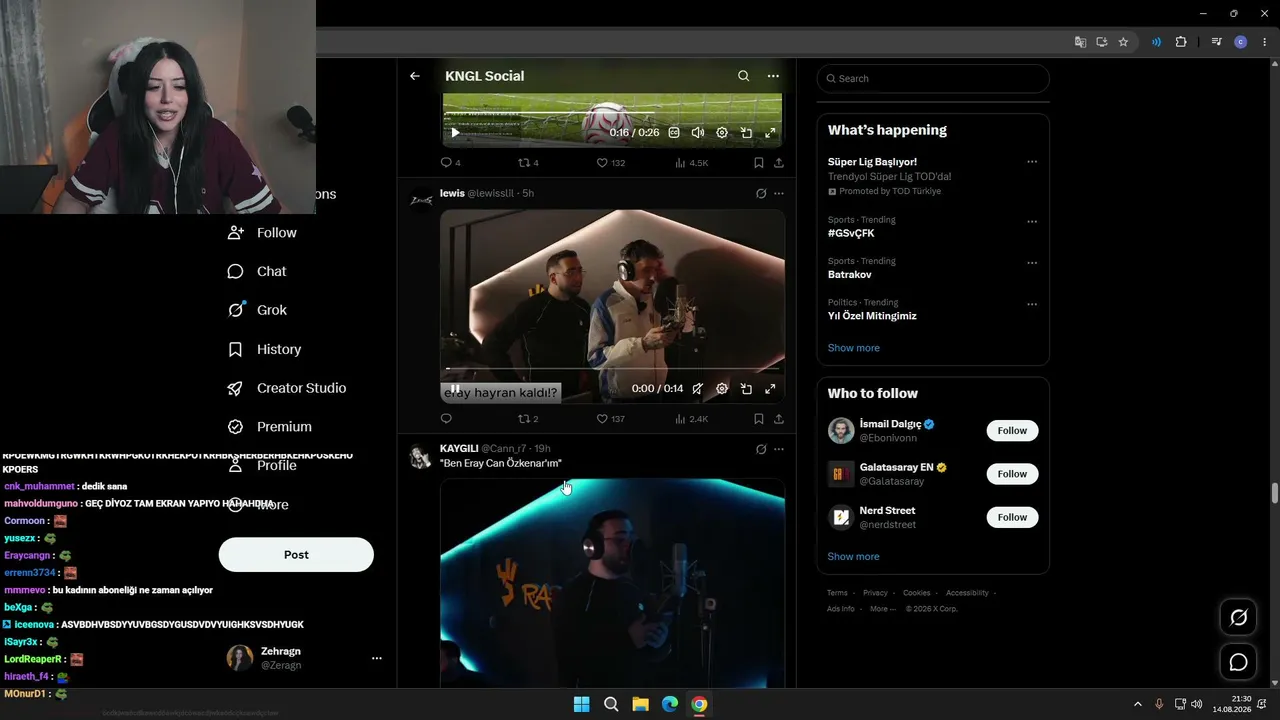Image resolution: width=1280 pixels, height=720 pixels.
Task: Open more menu on lewis's post
Action: (x=779, y=193)
